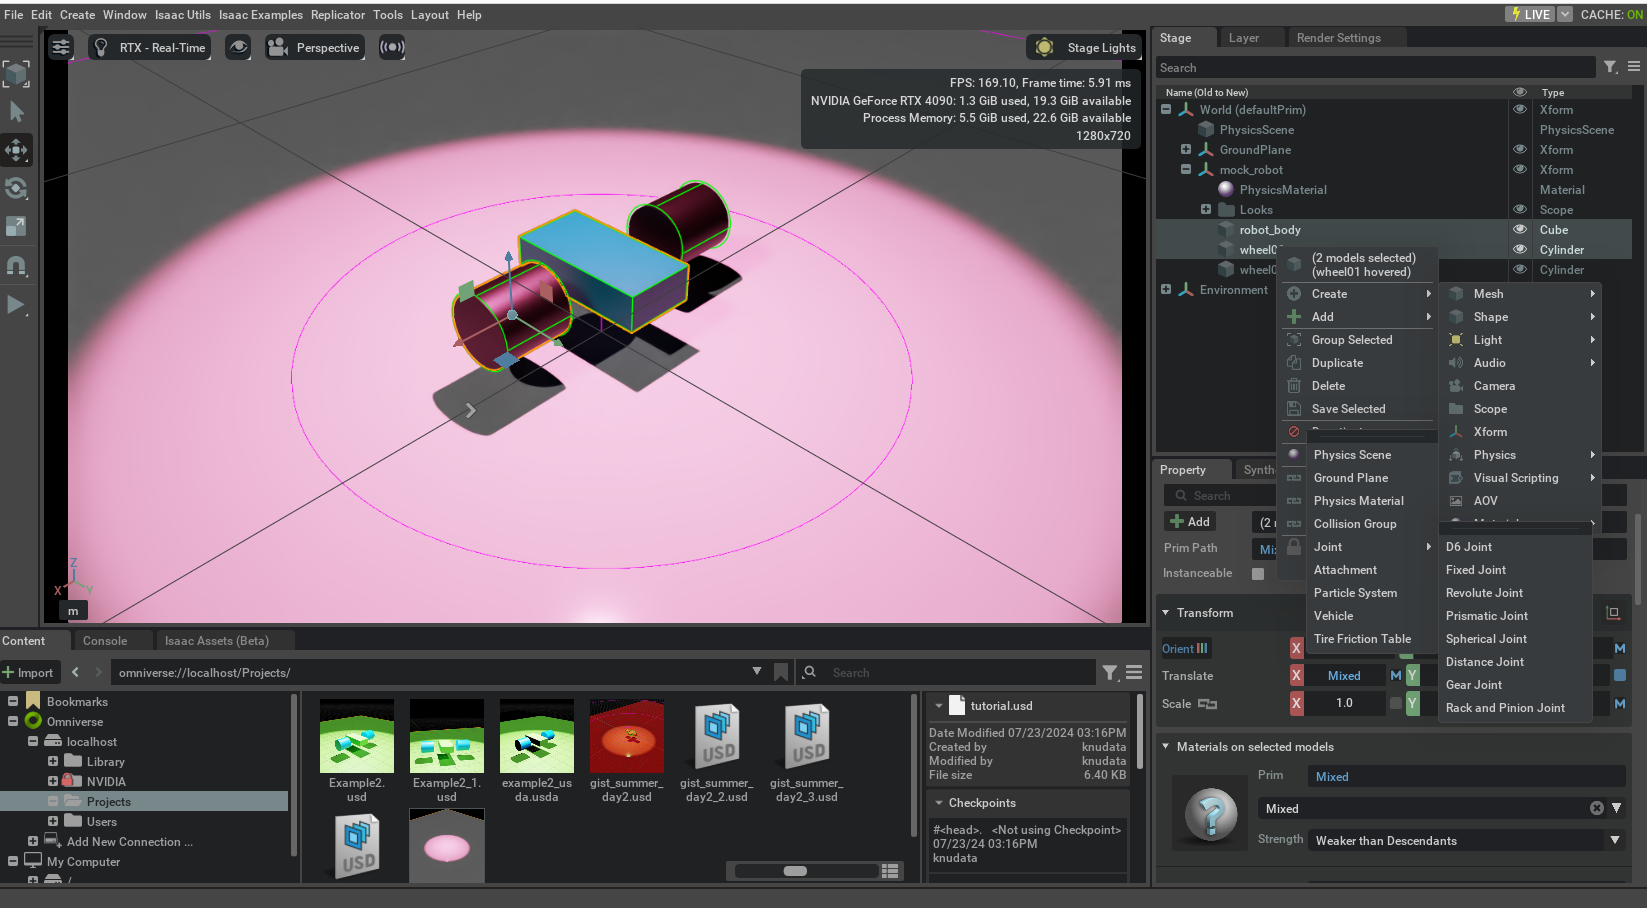Clear the Mixed material binding
The height and width of the screenshot is (908, 1647).
point(1597,808)
